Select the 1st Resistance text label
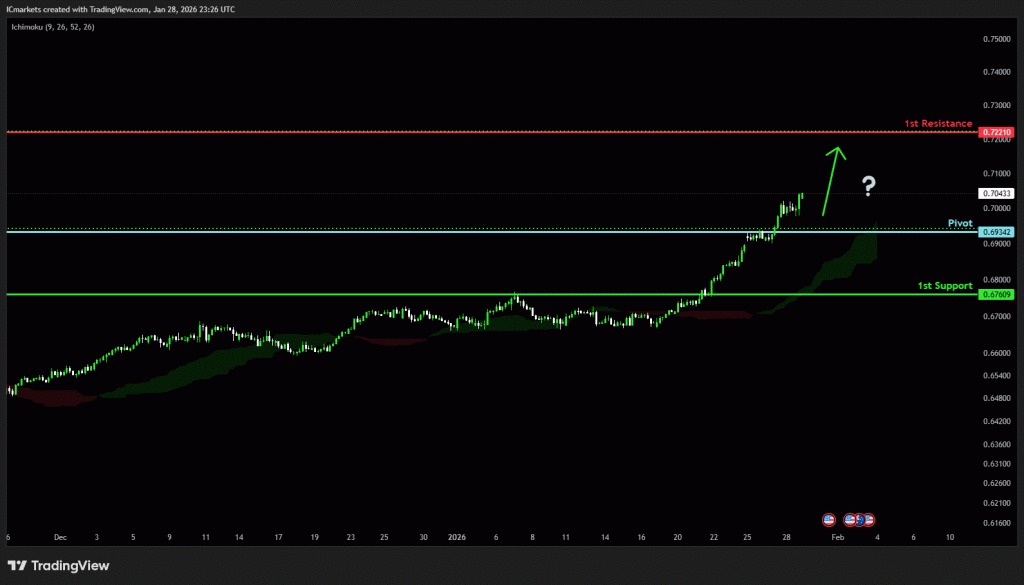The width and height of the screenshot is (1024, 585). tap(938, 124)
